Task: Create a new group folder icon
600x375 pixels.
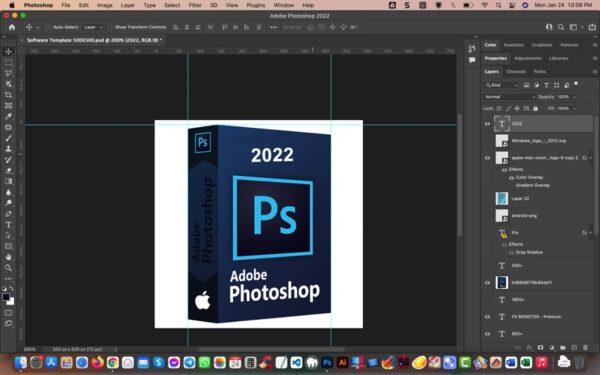Action: coord(563,347)
